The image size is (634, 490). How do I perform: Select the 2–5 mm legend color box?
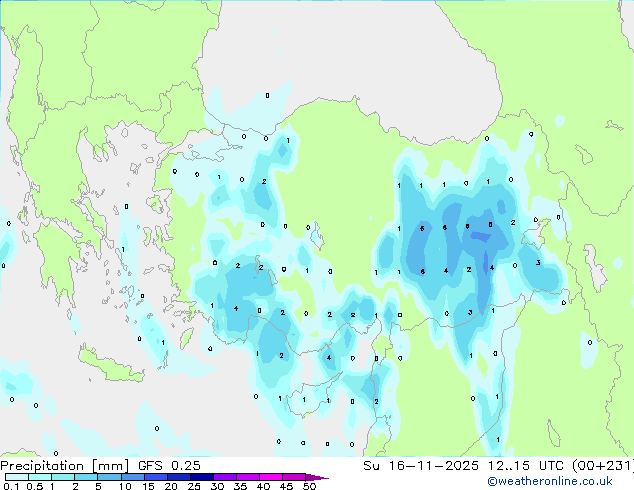pos(86,477)
